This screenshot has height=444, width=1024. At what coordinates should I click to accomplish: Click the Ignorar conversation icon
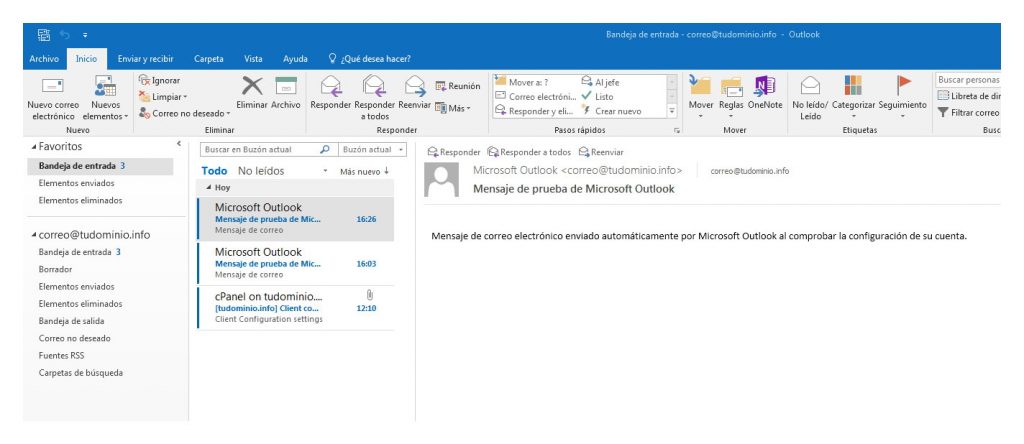point(144,80)
